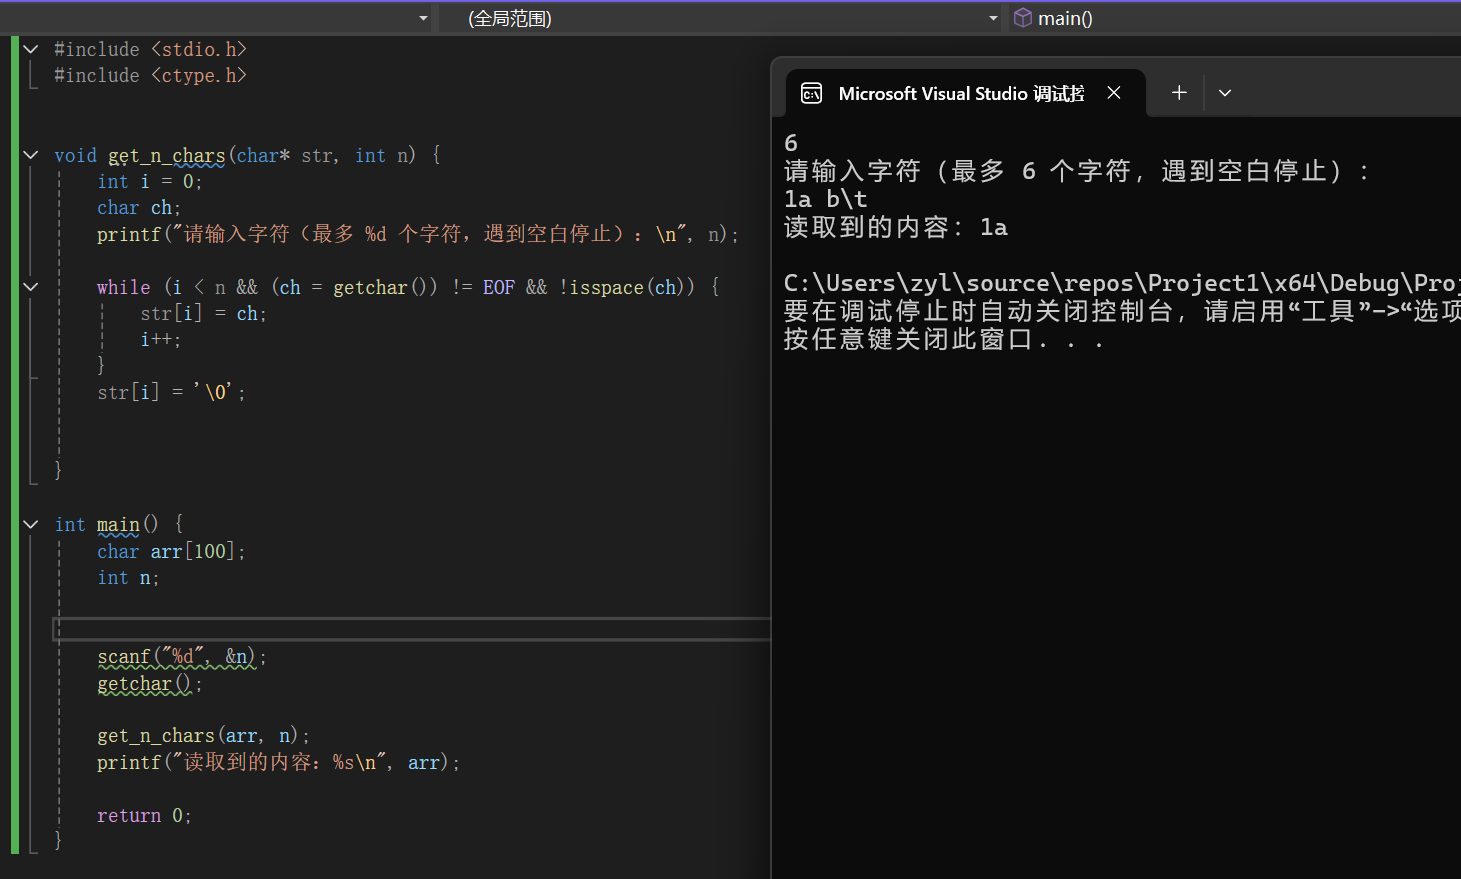Click the char arr[100]; declaration
This screenshot has height=879, width=1461.
pyautogui.click(x=171, y=551)
